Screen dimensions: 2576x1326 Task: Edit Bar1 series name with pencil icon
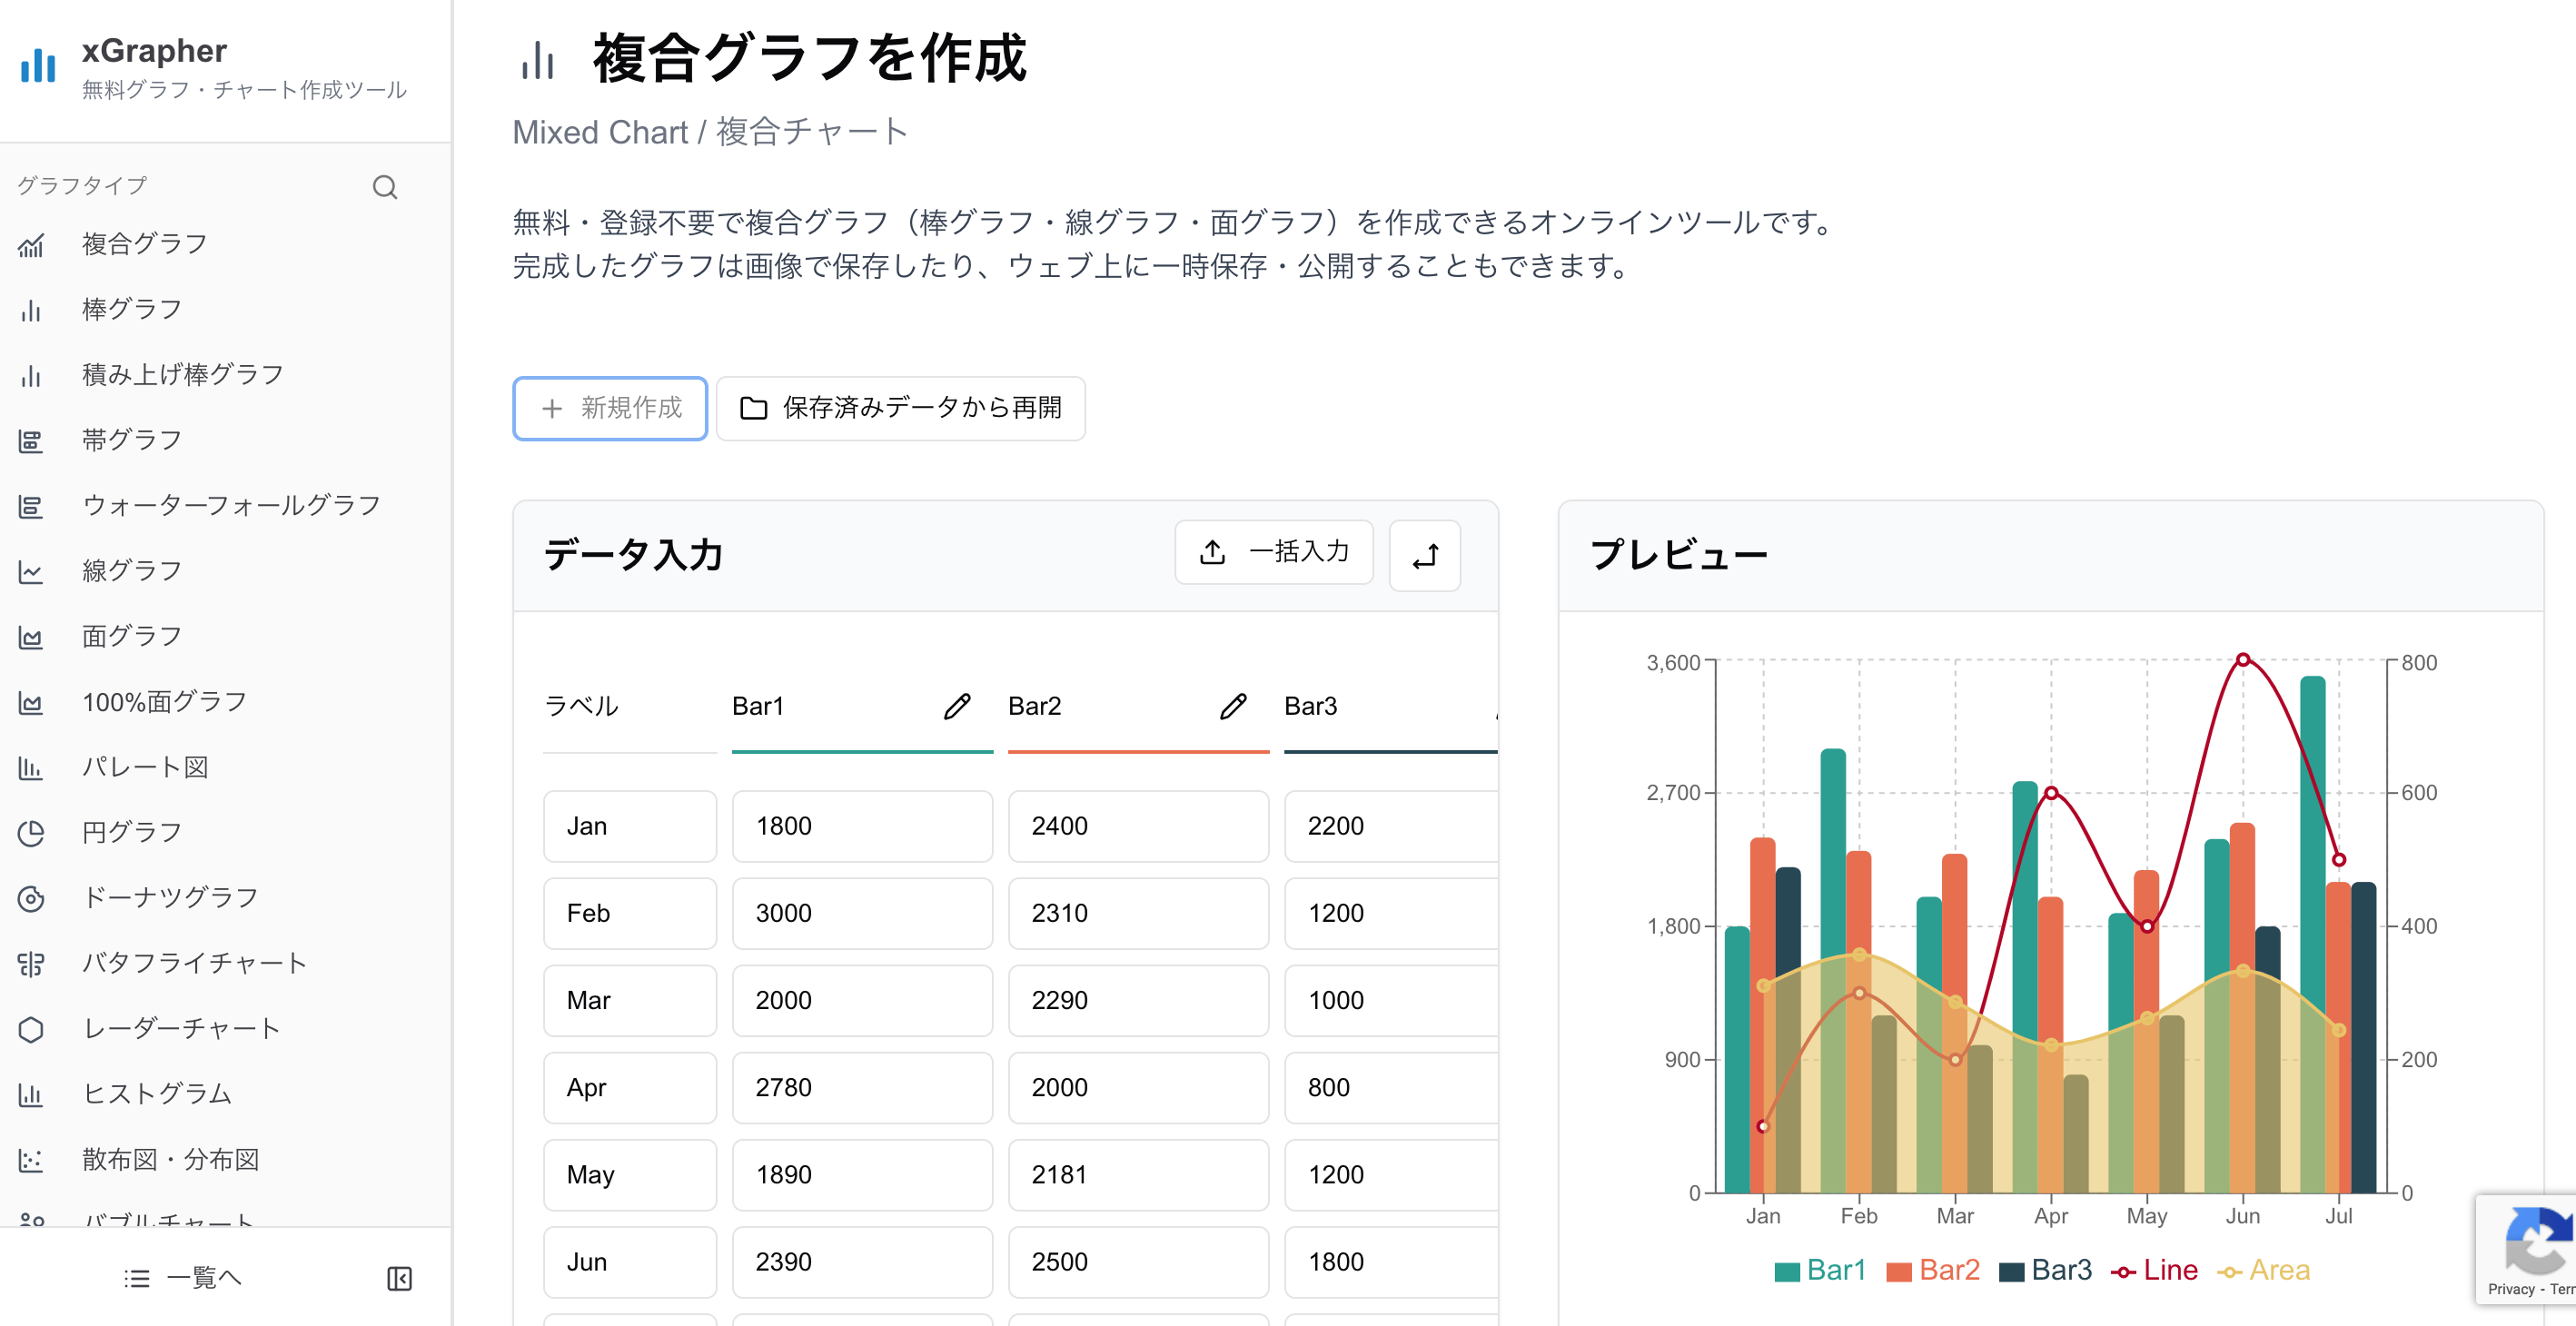[x=956, y=706]
